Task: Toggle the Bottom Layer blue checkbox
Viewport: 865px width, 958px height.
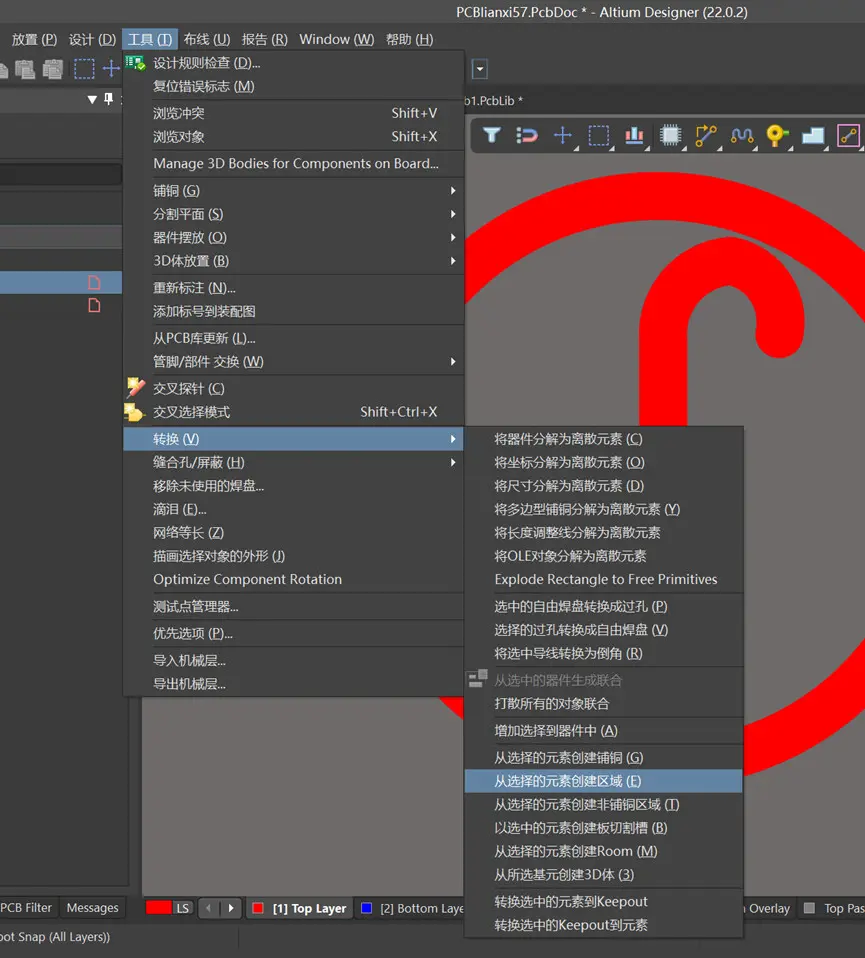Action: [367, 908]
